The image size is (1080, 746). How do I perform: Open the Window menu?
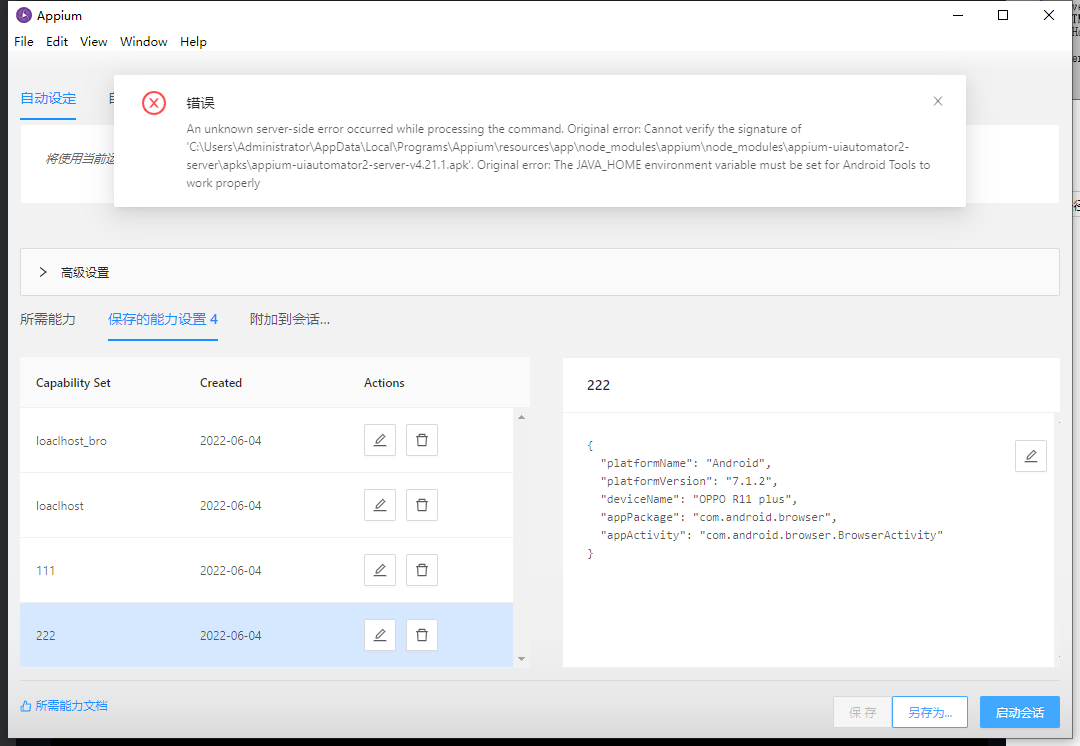(143, 41)
